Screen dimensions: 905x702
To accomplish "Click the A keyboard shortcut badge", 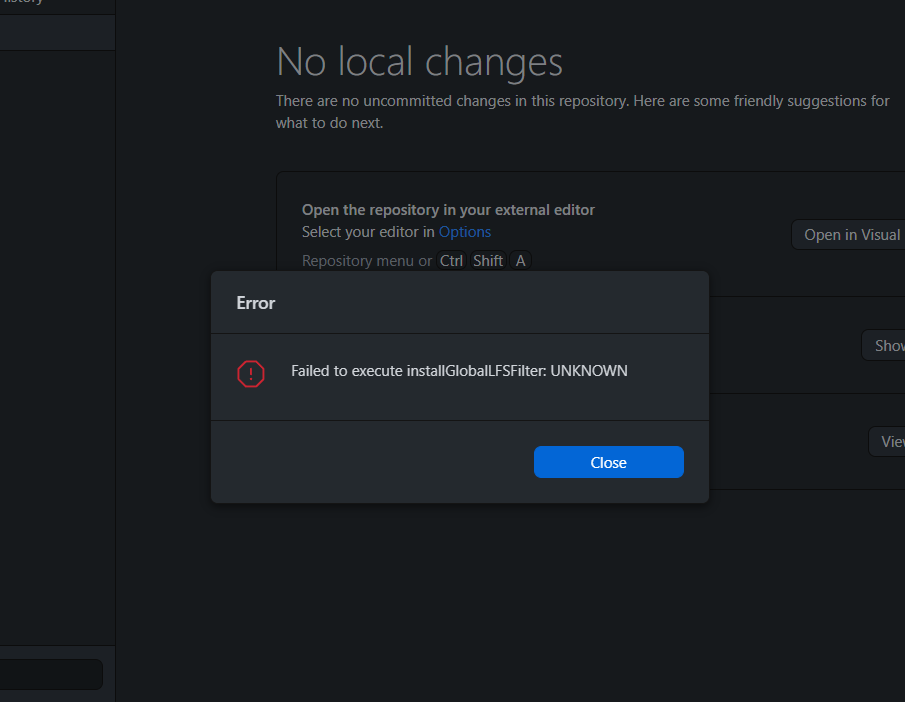I will pyautogui.click(x=520, y=260).
